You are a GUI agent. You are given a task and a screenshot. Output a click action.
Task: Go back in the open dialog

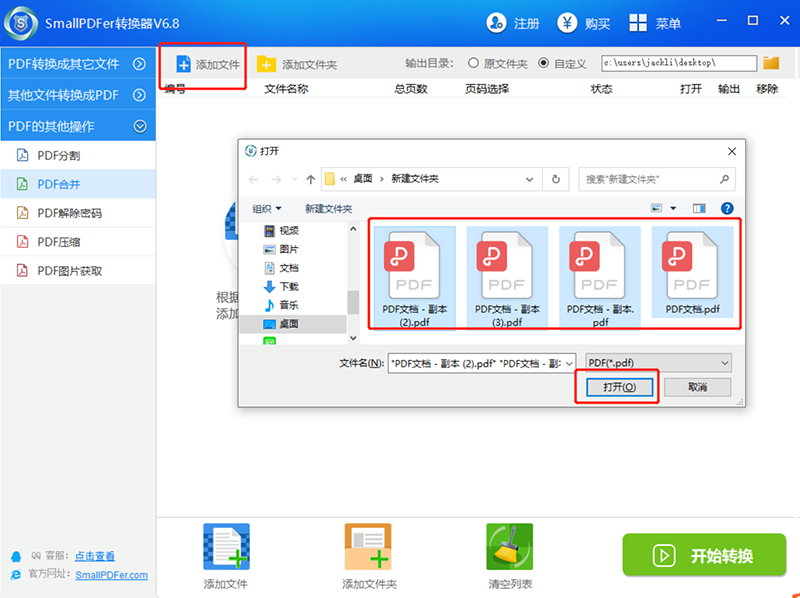[x=254, y=179]
